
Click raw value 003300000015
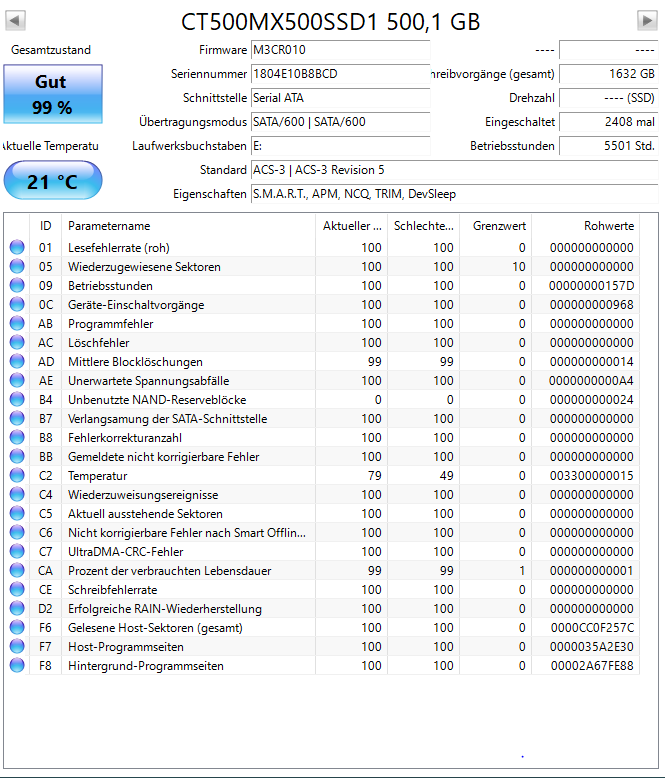coord(592,476)
